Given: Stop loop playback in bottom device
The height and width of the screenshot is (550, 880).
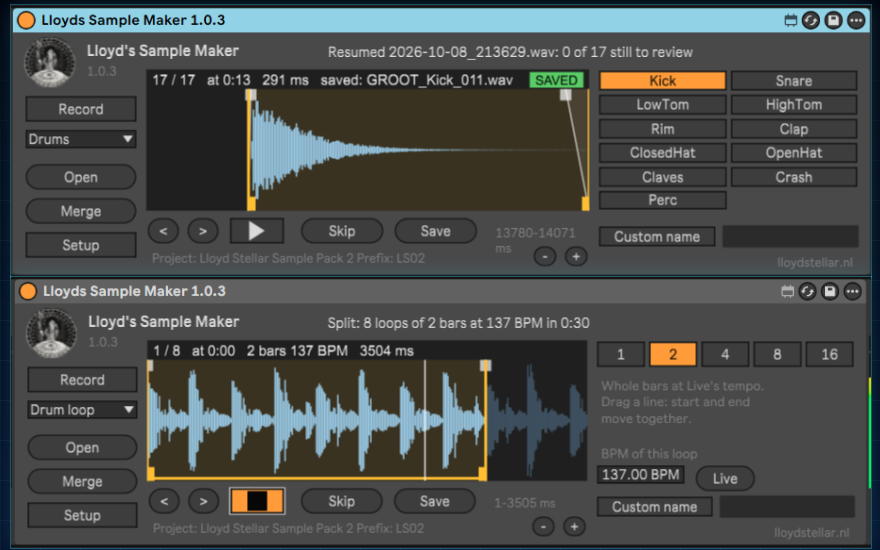Looking at the screenshot, I should coord(257,501).
